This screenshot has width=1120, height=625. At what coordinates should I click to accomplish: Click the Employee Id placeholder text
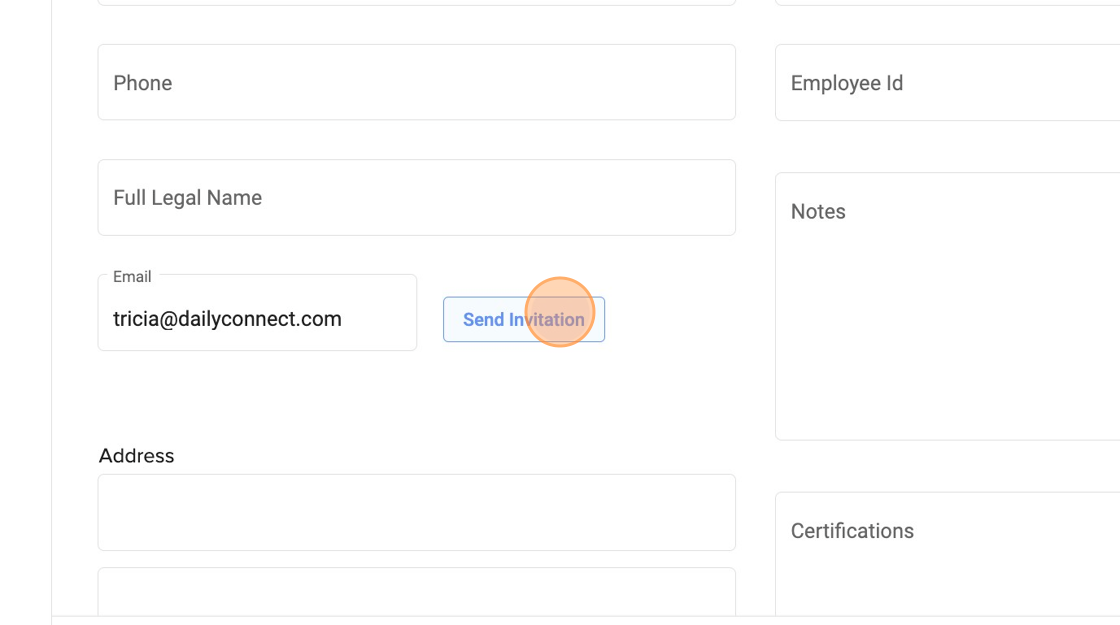(847, 83)
